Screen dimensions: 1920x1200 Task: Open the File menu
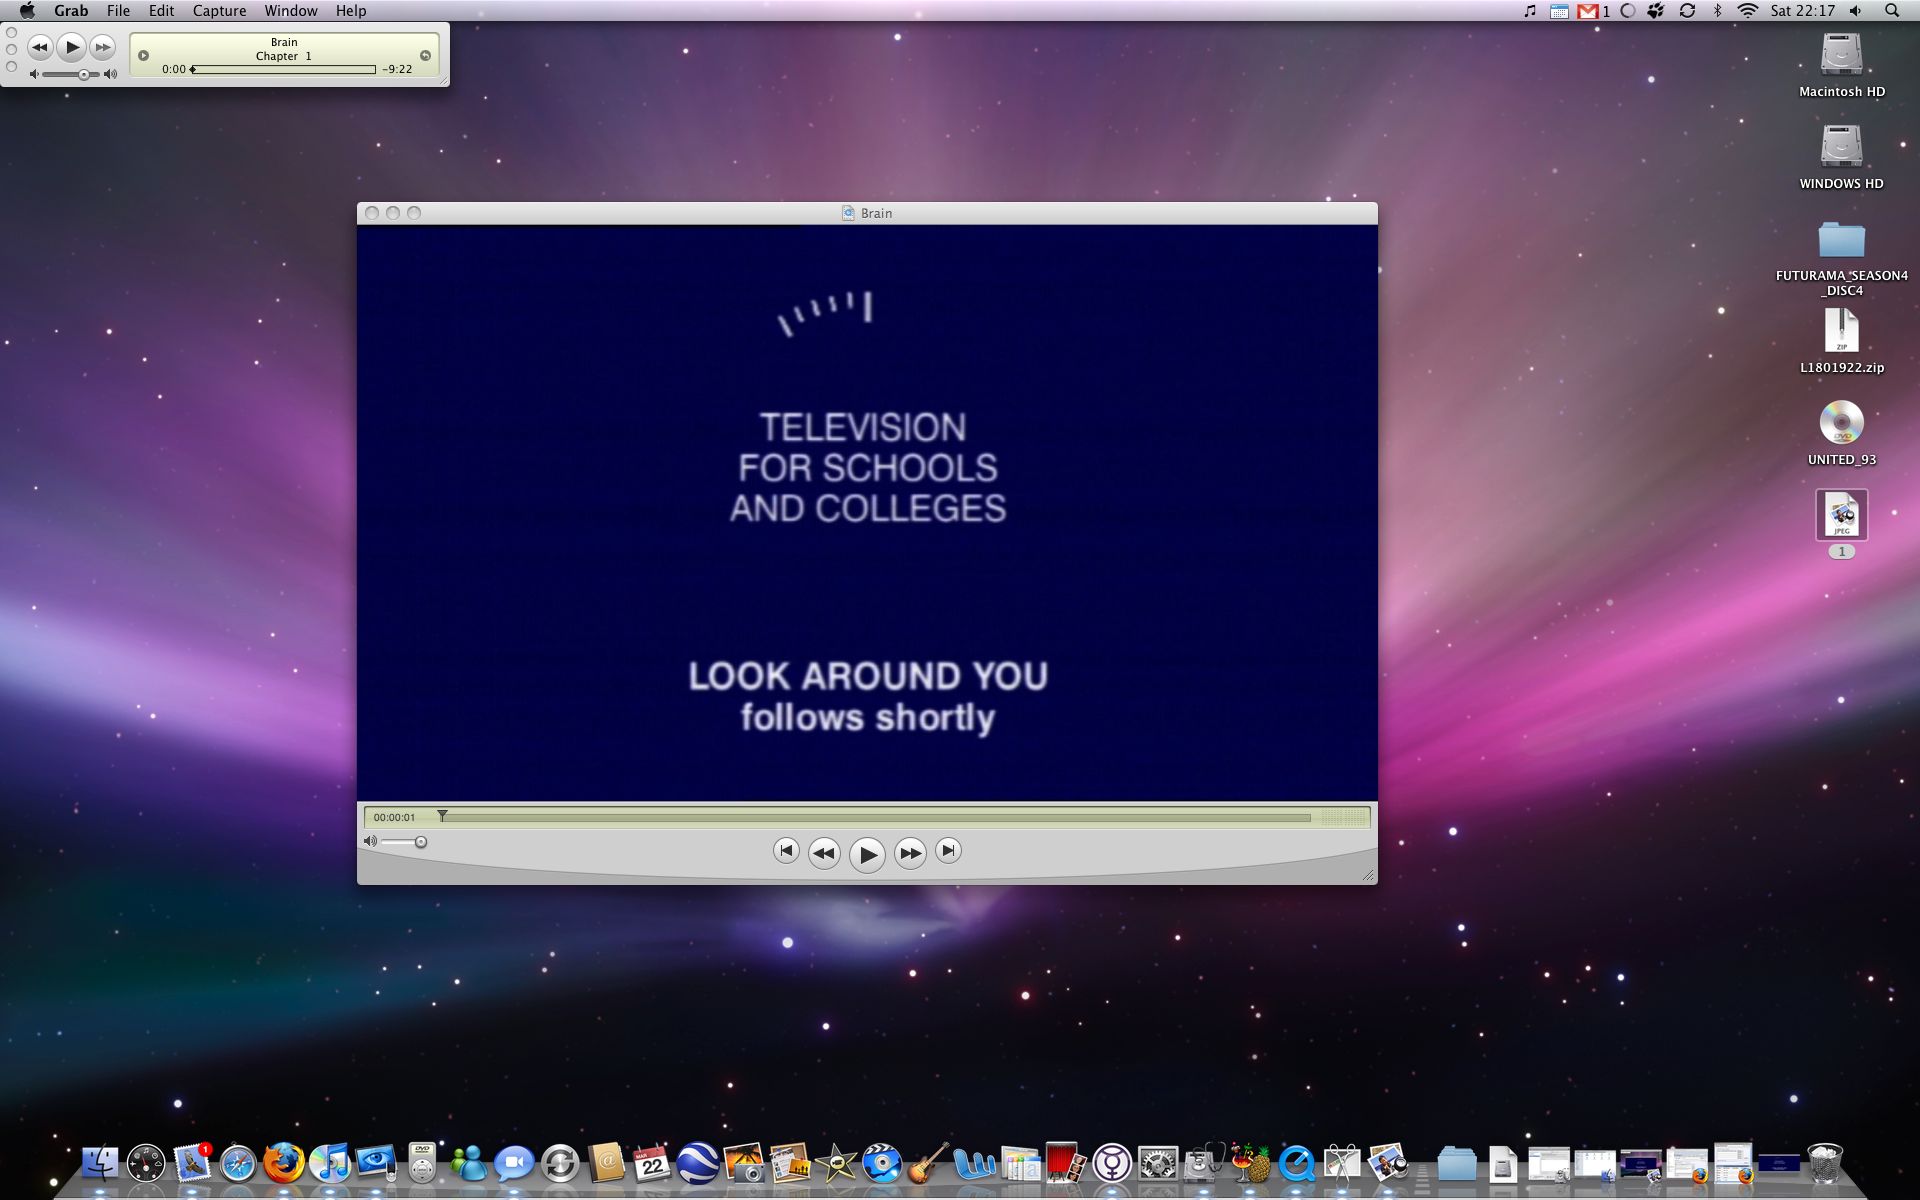[x=118, y=11]
